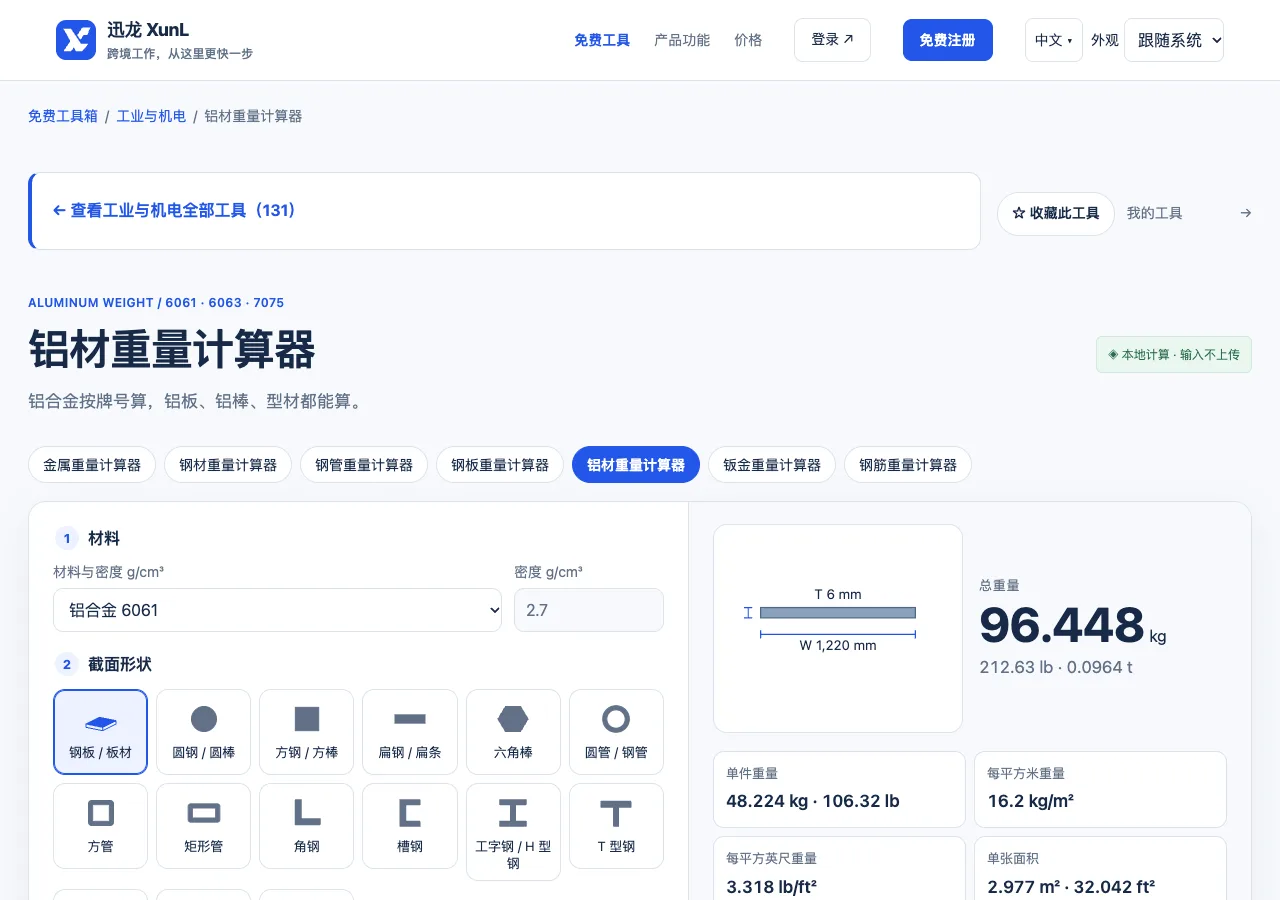Click the 单件重量 value 48.224 kg · 106.32 lb
This screenshot has width=1280, height=900.
click(x=813, y=801)
